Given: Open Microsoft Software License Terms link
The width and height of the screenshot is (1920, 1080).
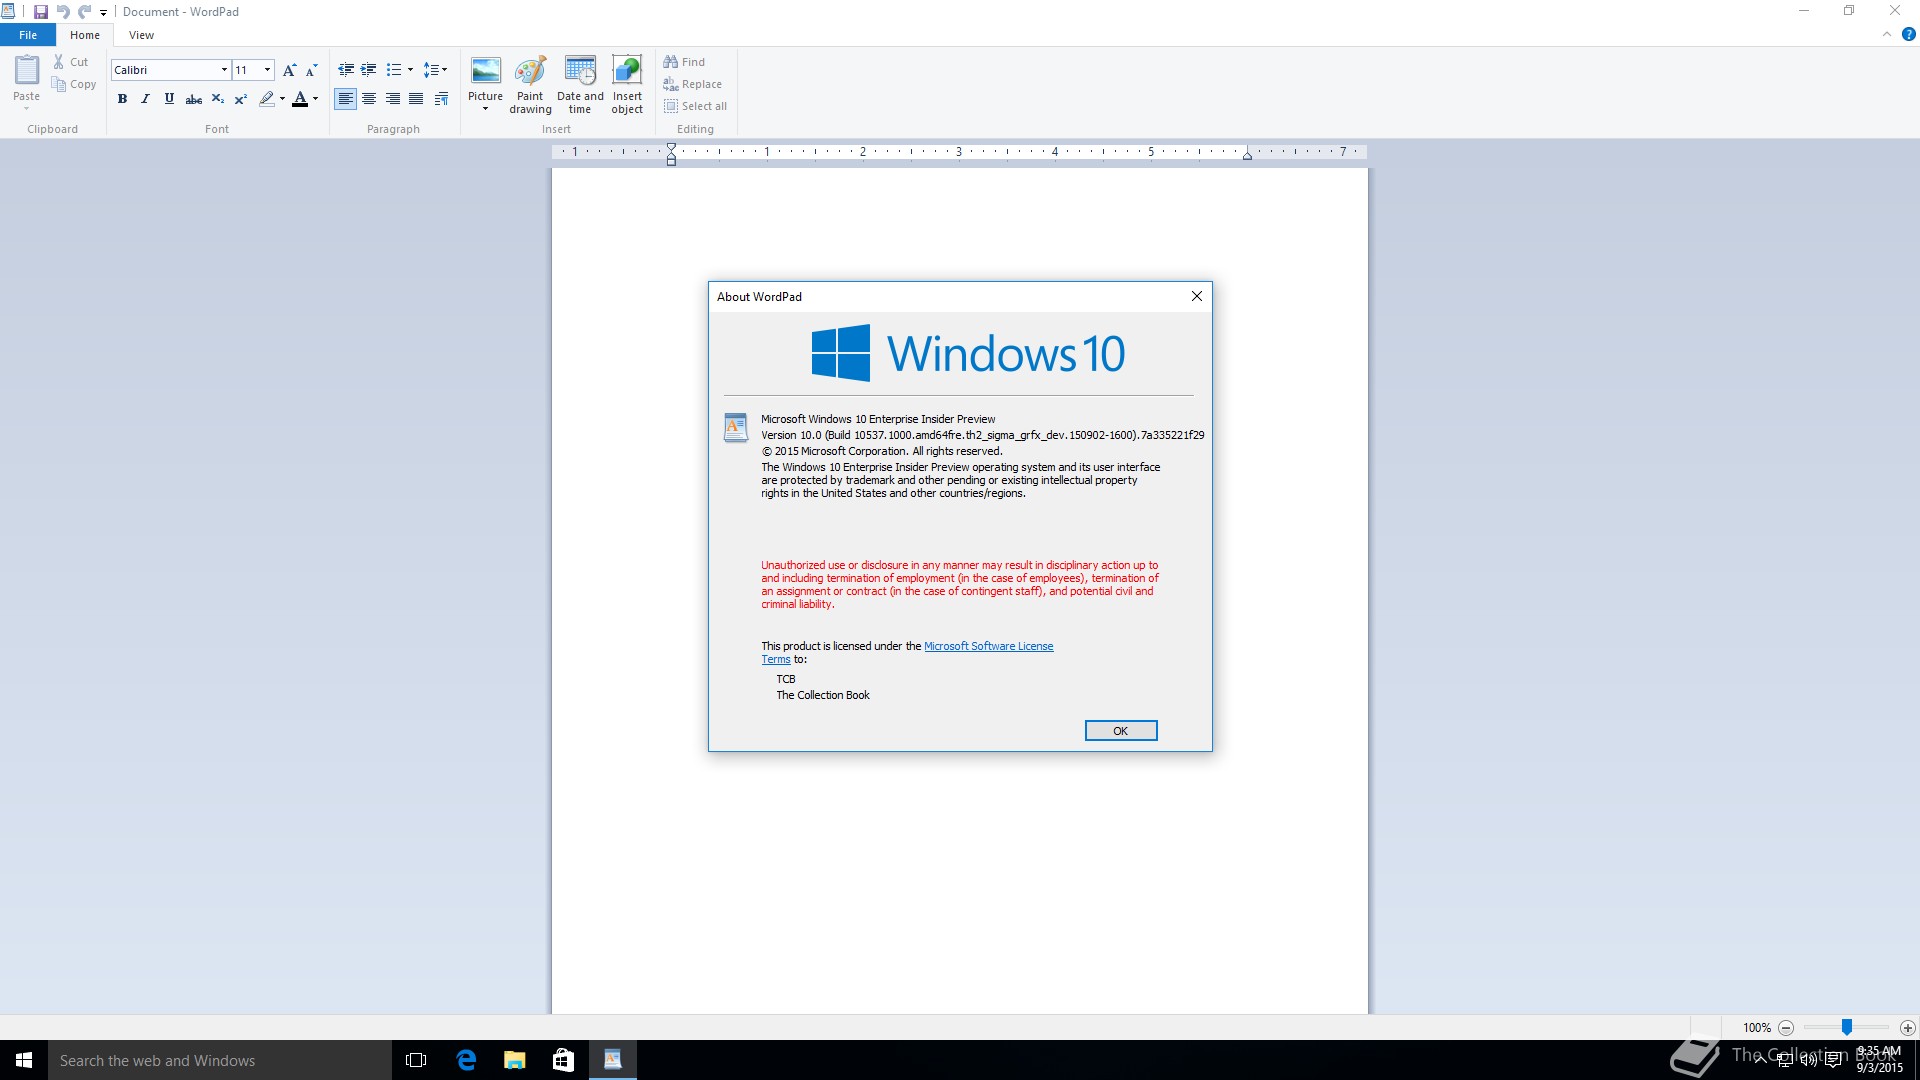Looking at the screenshot, I should click(988, 646).
